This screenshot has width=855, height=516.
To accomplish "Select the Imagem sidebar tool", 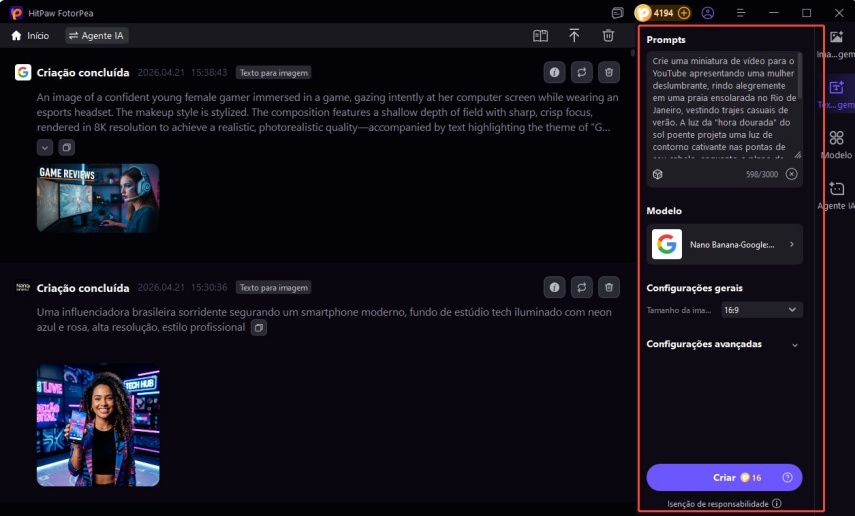I will pyautogui.click(x=836, y=44).
